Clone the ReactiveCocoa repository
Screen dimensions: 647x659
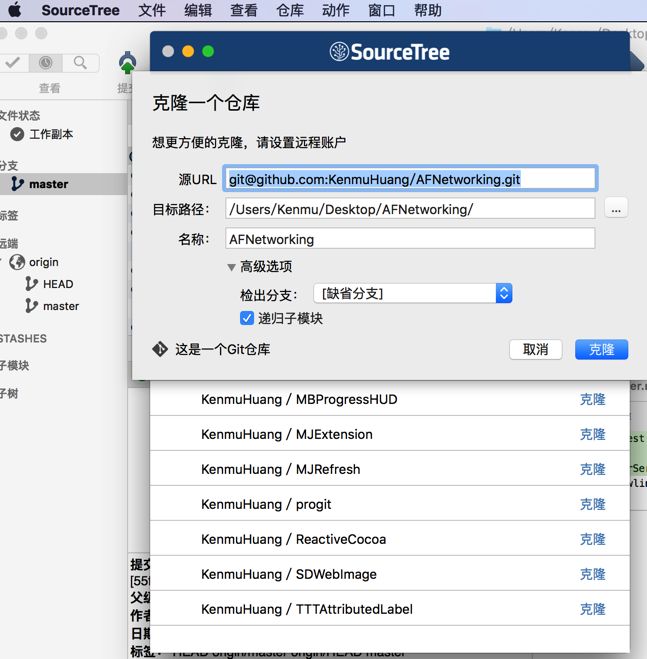point(592,539)
